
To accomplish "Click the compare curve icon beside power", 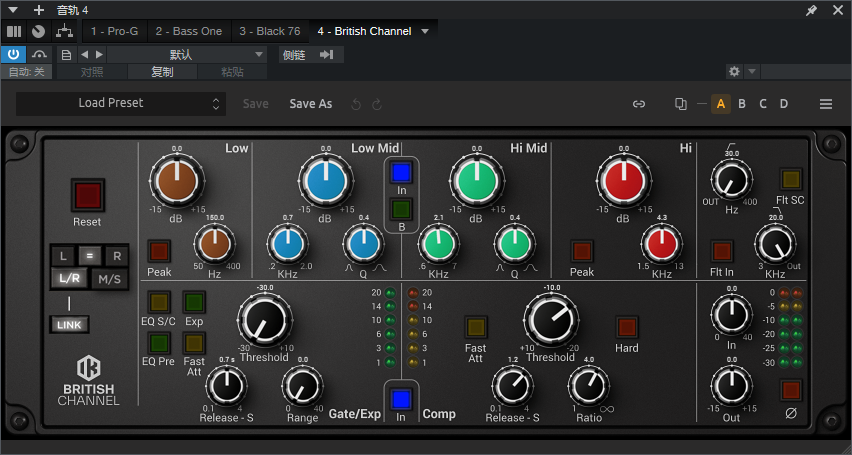I will (x=39, y=54).
